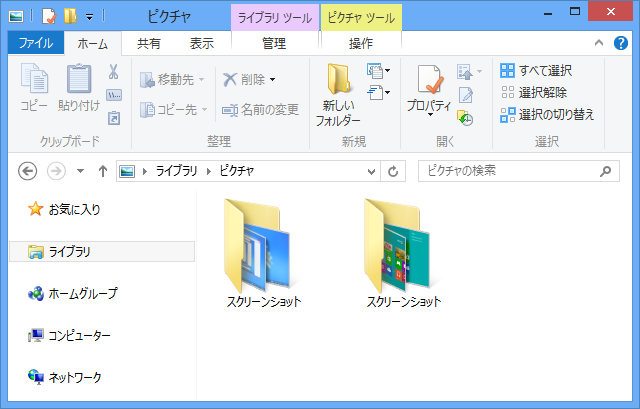Open the address bar history dropdown
Image resolution: width=640 pixels, height=409 pixels.
371,171
